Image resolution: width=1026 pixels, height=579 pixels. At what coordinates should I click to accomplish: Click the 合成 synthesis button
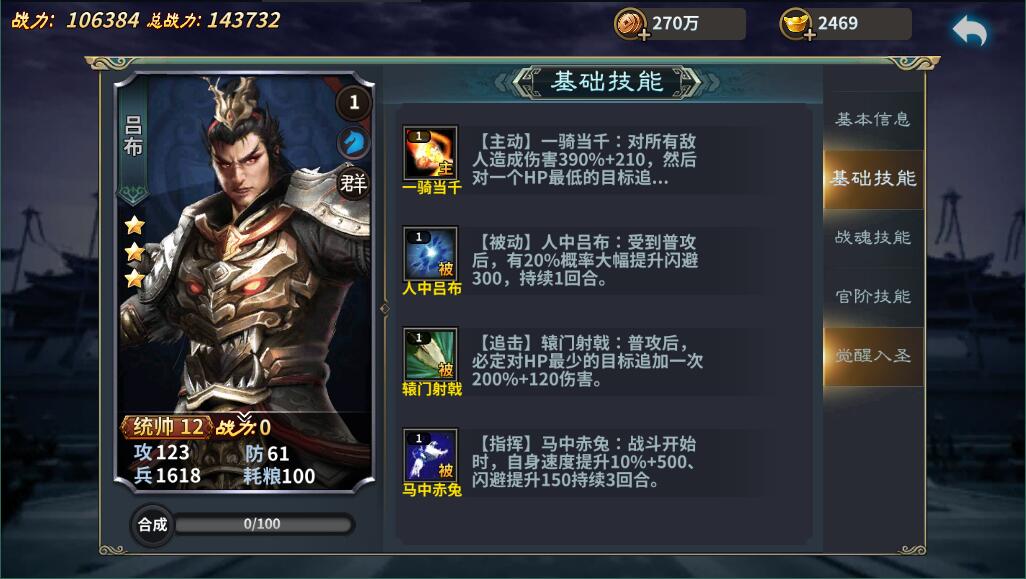click(152, 524)
